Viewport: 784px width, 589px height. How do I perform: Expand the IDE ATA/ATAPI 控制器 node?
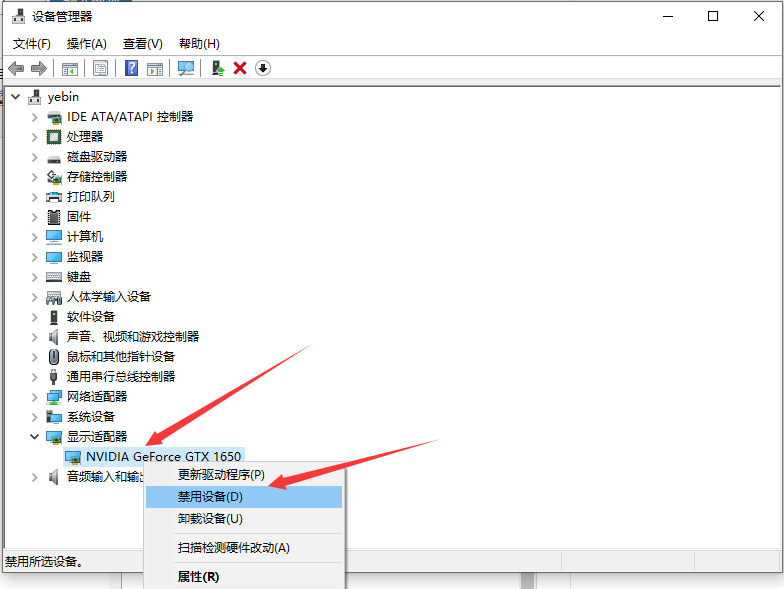point(34,117)
